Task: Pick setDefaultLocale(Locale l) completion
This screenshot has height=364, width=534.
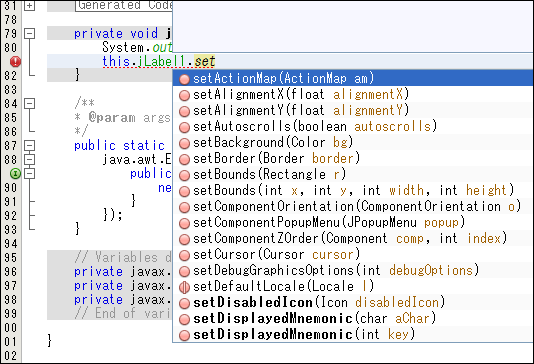Action: (353, 286)
